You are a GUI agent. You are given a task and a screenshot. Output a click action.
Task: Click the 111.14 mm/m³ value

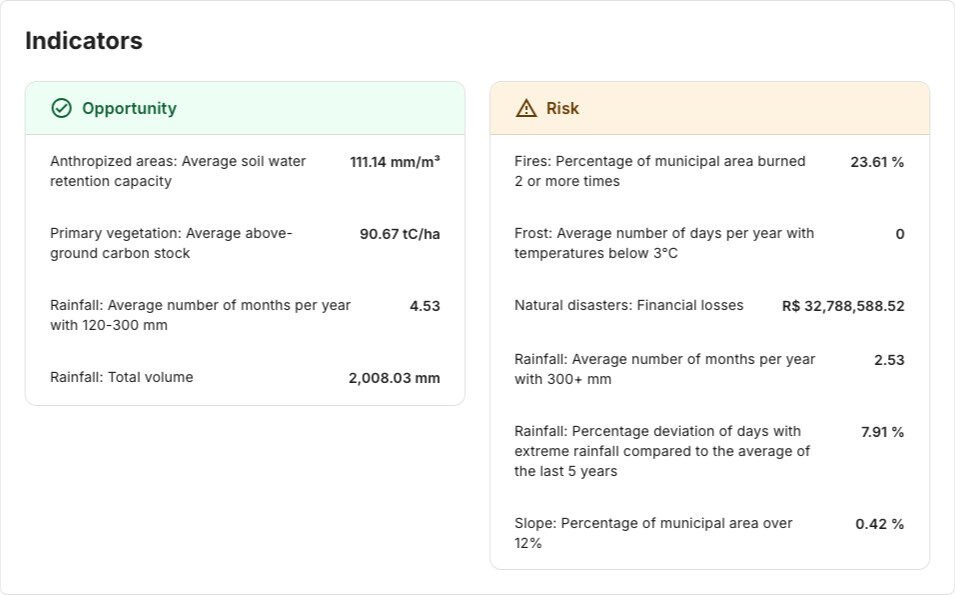coord(395,161)
